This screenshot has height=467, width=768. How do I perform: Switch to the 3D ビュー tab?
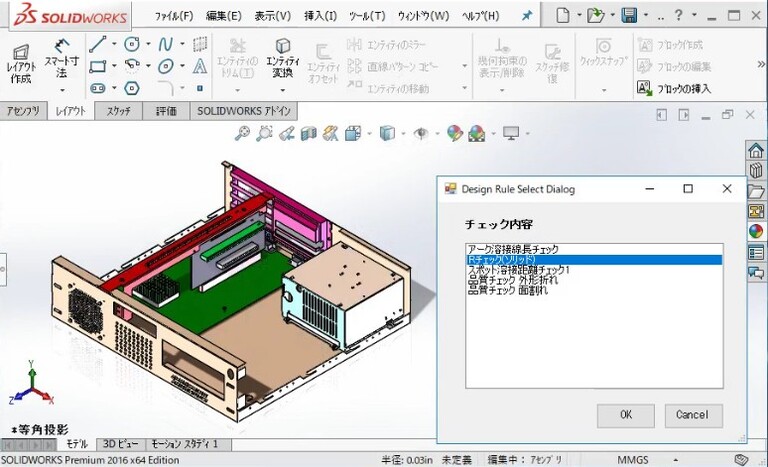pos(121,444)
